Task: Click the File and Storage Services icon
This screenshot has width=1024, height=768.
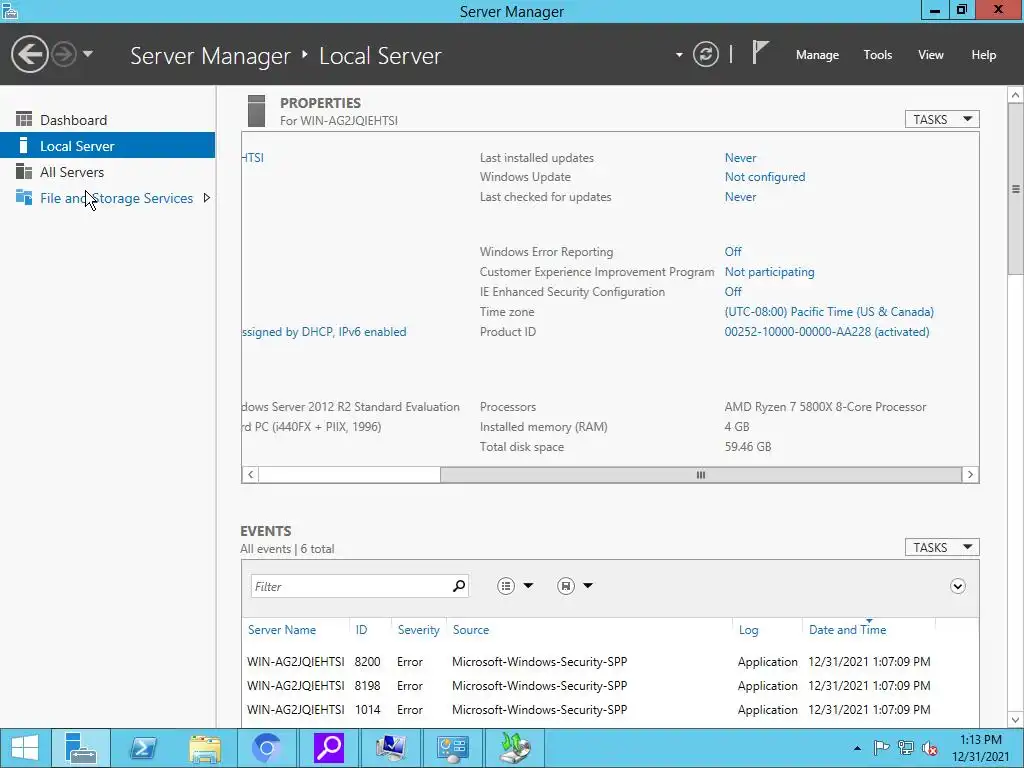Action: pyautogui.click(x=24, y=197)
